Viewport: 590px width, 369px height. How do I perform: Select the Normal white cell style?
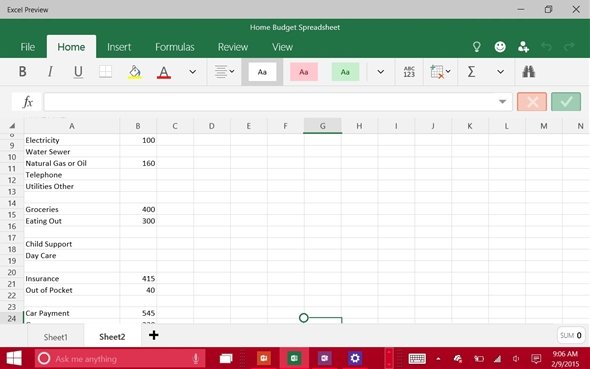(x=262, y=72)
